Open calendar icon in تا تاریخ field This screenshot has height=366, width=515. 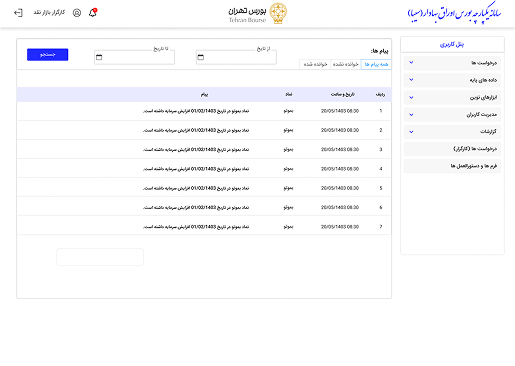(99, 57)
